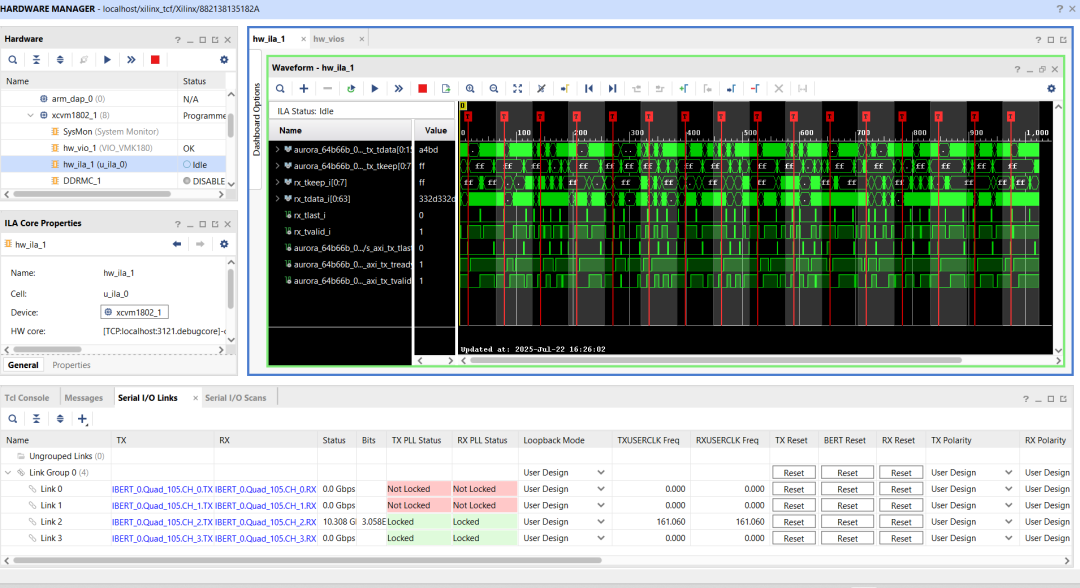Run trigger in Waveform toolbar
Viewport: 1080px width, 588px height.
[x=375, y=89]
